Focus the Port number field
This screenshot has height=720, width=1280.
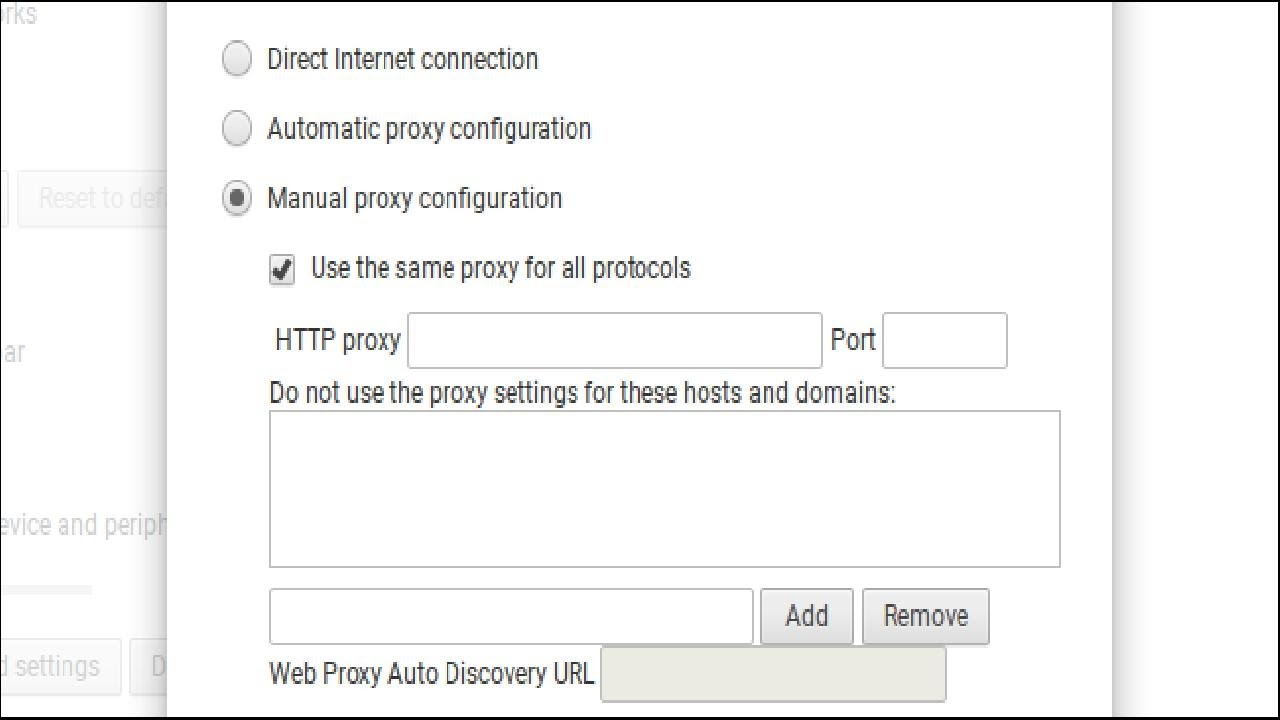[944, 341]
